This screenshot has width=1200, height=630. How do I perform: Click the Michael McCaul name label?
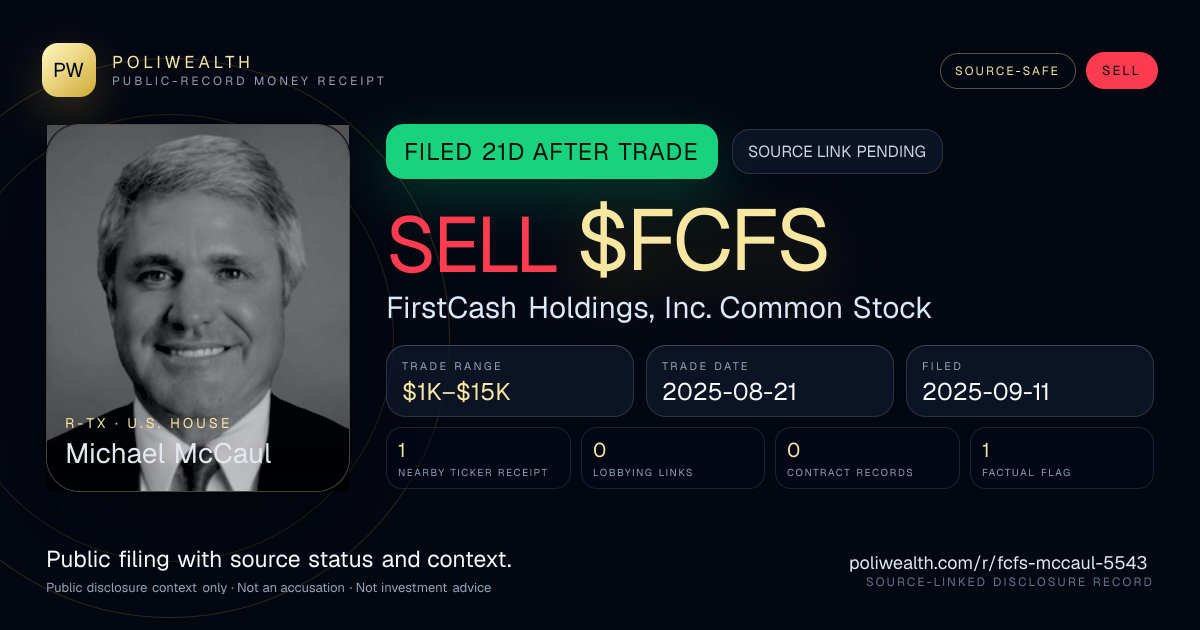click(168, 453)
